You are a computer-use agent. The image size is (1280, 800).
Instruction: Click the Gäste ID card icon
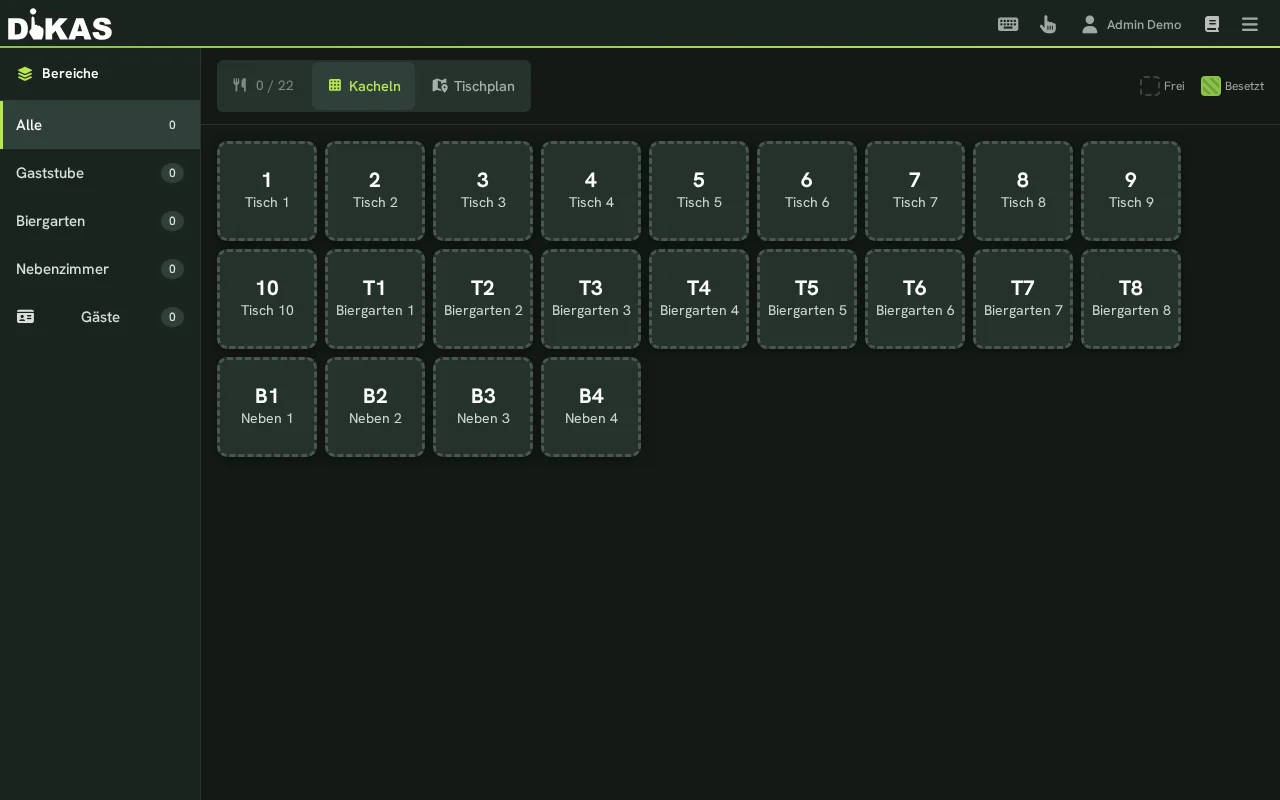[x=25, y=317]
